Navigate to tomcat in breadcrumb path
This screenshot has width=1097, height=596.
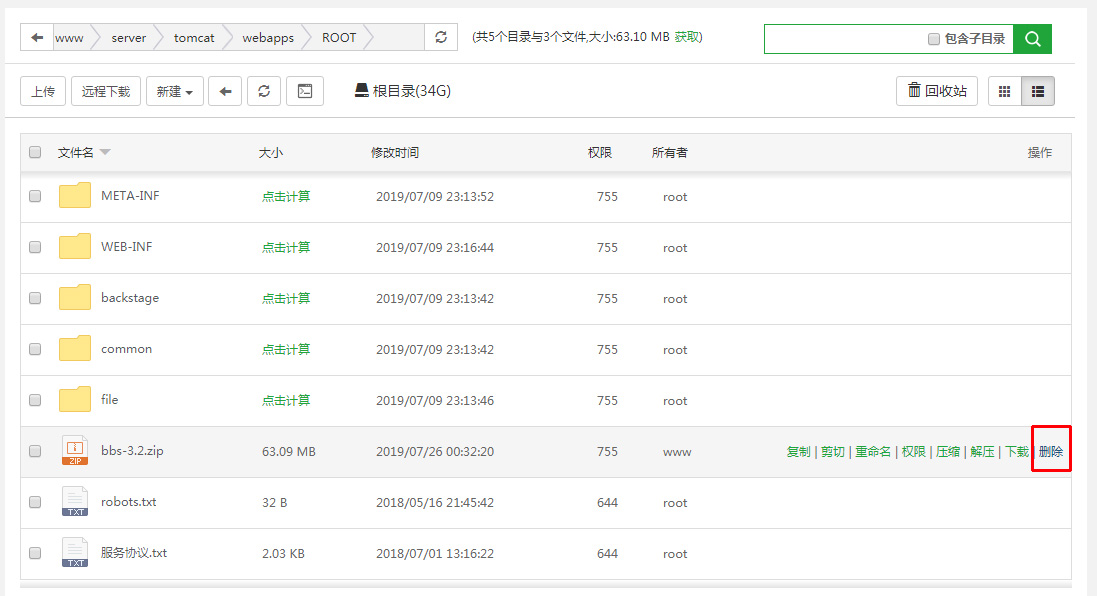[x=193, y=38]
